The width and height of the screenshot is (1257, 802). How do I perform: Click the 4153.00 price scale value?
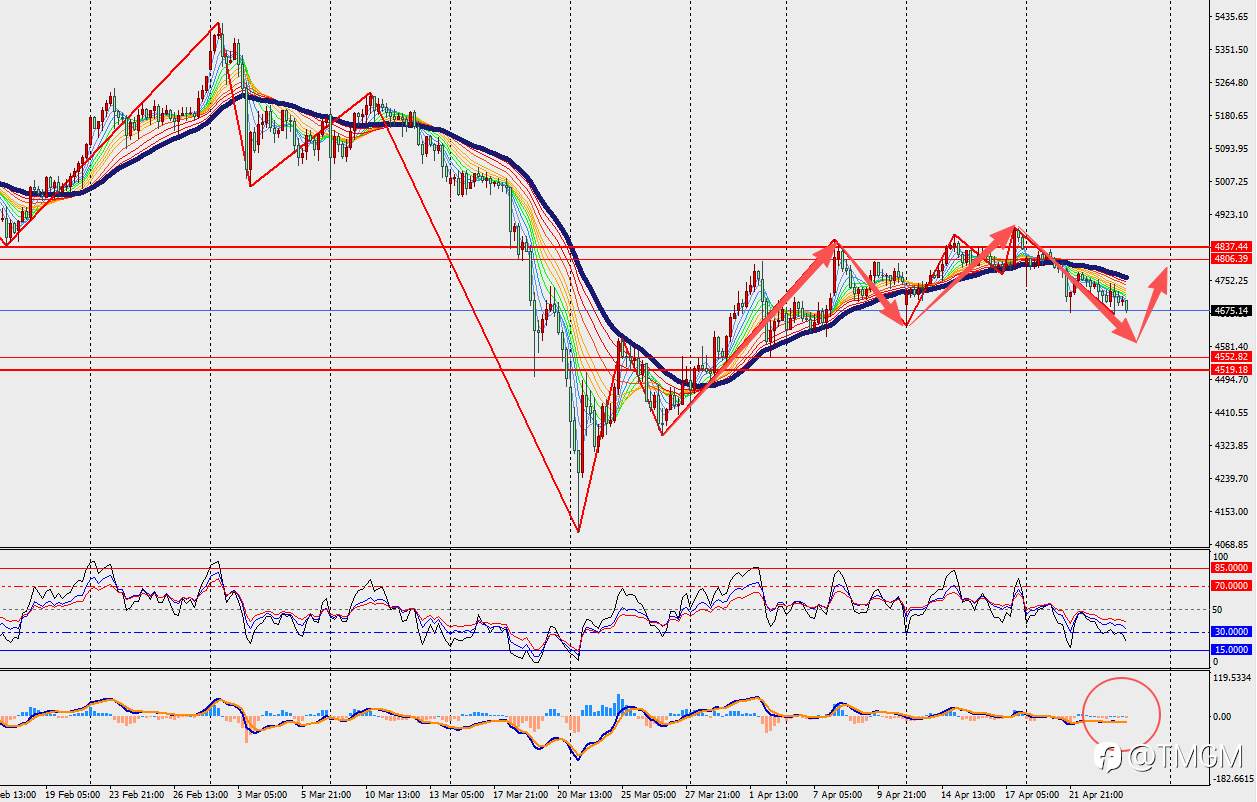click(1232, 512)
